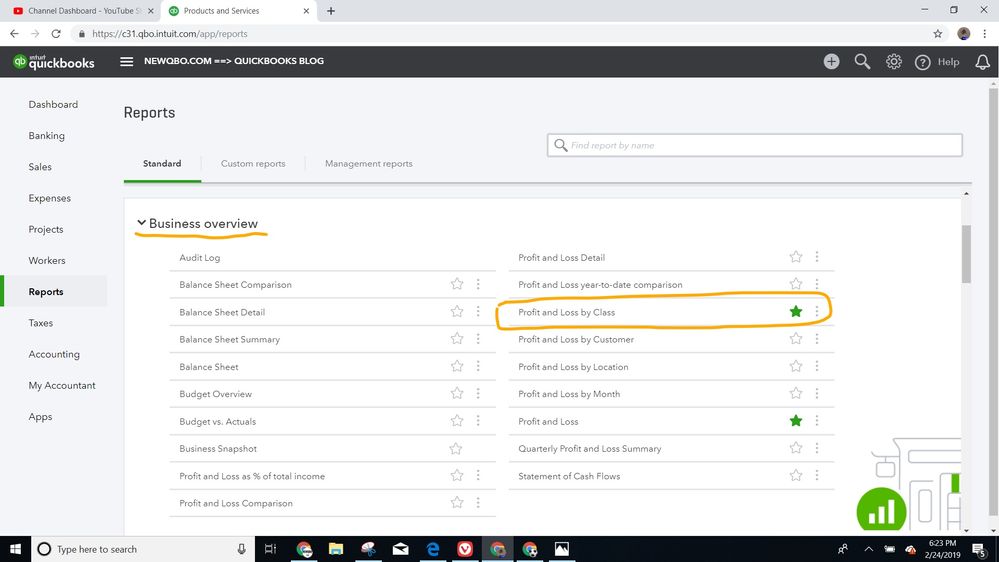Go to Banking in the sidebar
The image size is (999, 562).
tap(47, 136)
